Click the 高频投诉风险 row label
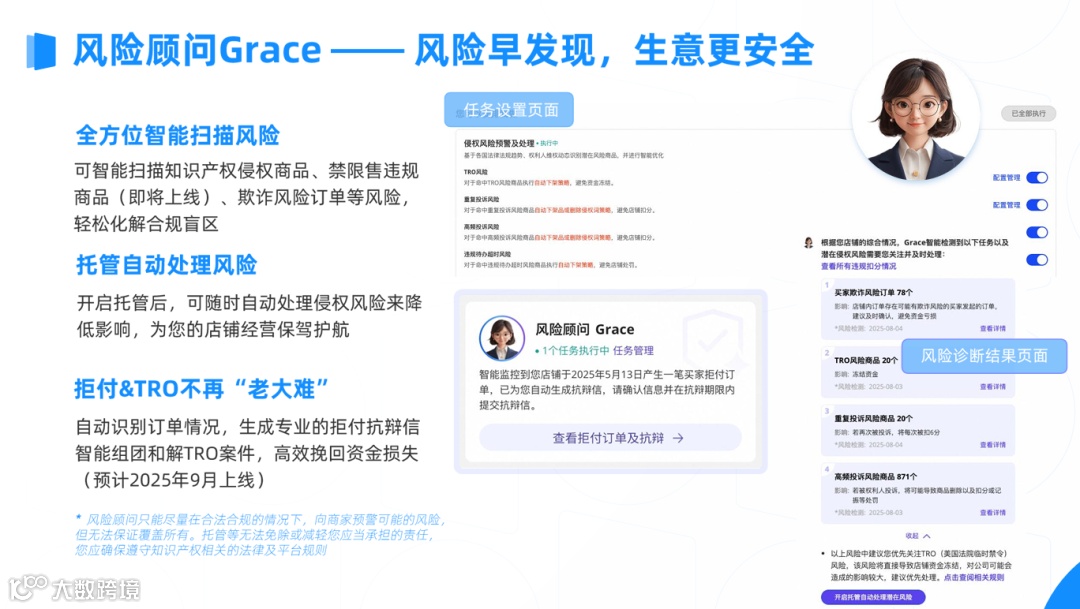The image size is (1080, 609). click(481, 227)
